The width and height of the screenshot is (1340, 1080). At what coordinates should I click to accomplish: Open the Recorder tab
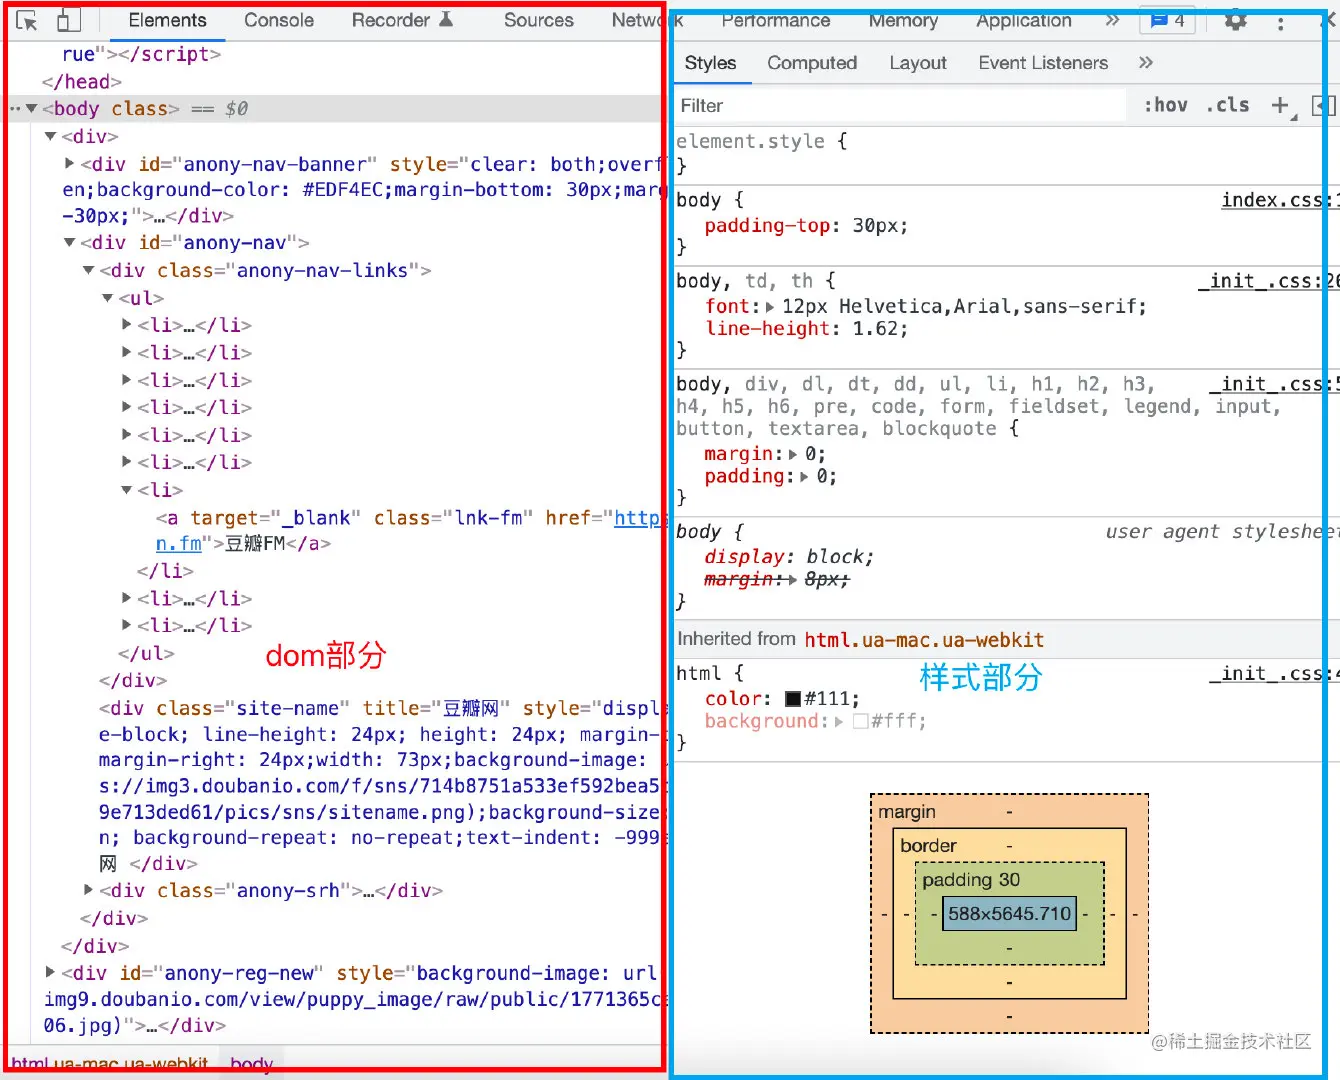tap(402, 20)
